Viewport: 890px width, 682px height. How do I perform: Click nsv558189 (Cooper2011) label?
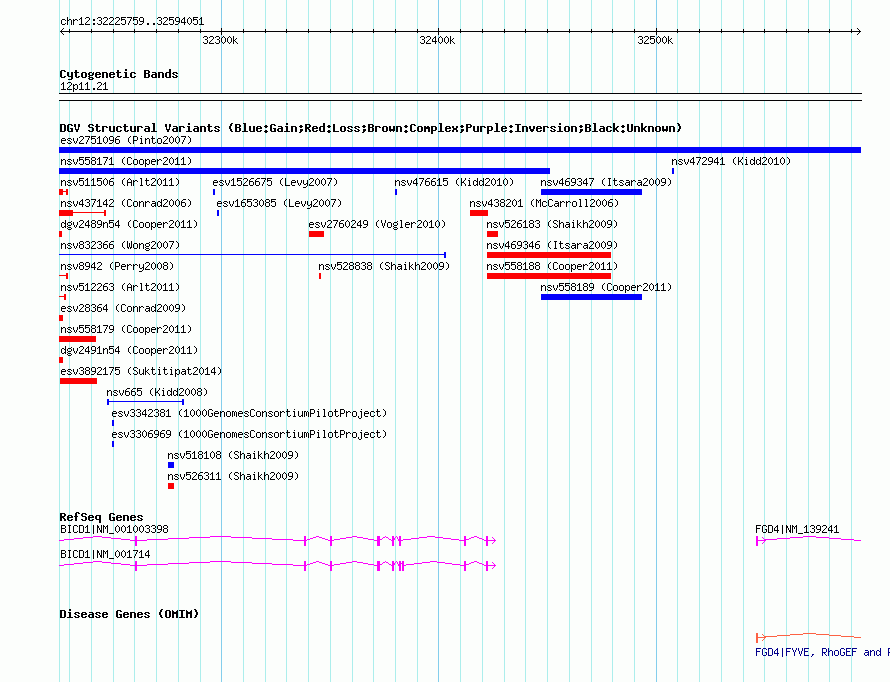click(606, 287)
